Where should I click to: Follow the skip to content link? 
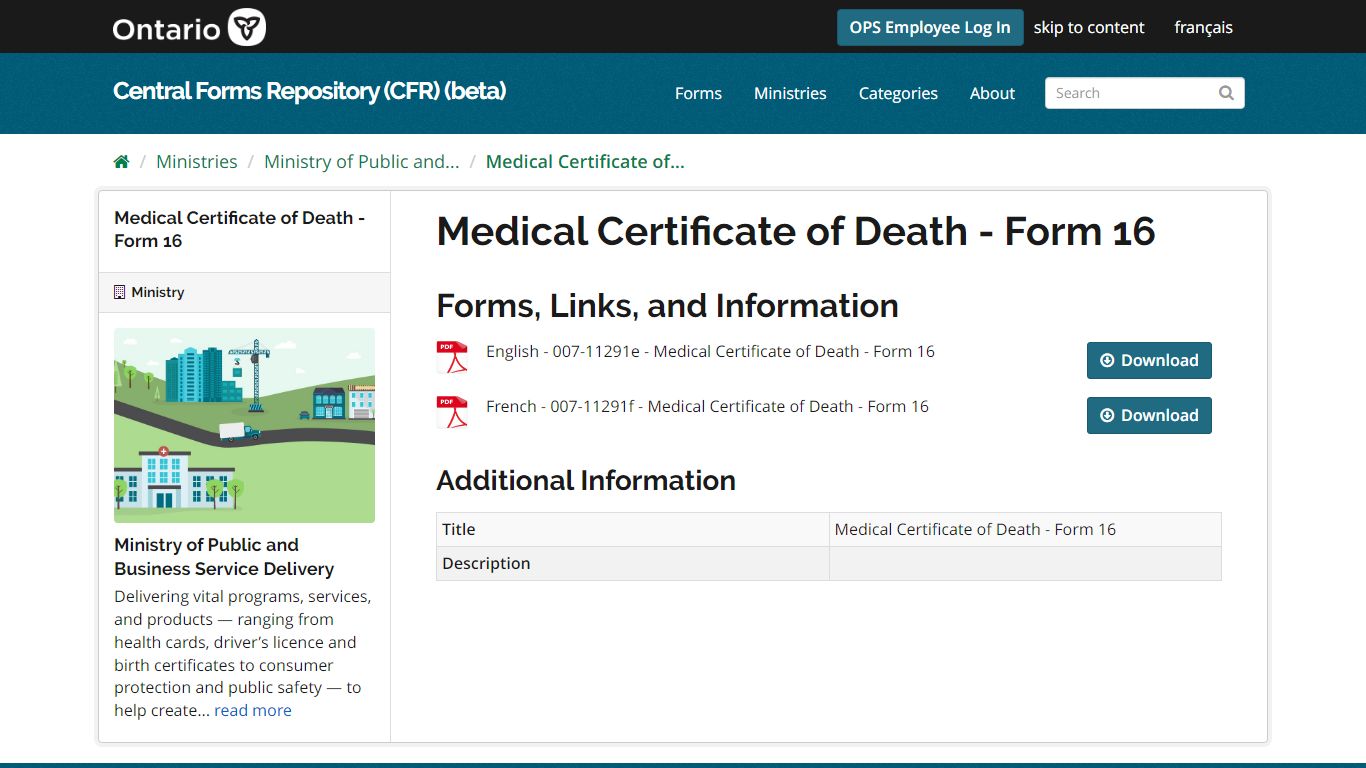[x=1089, y=27]
